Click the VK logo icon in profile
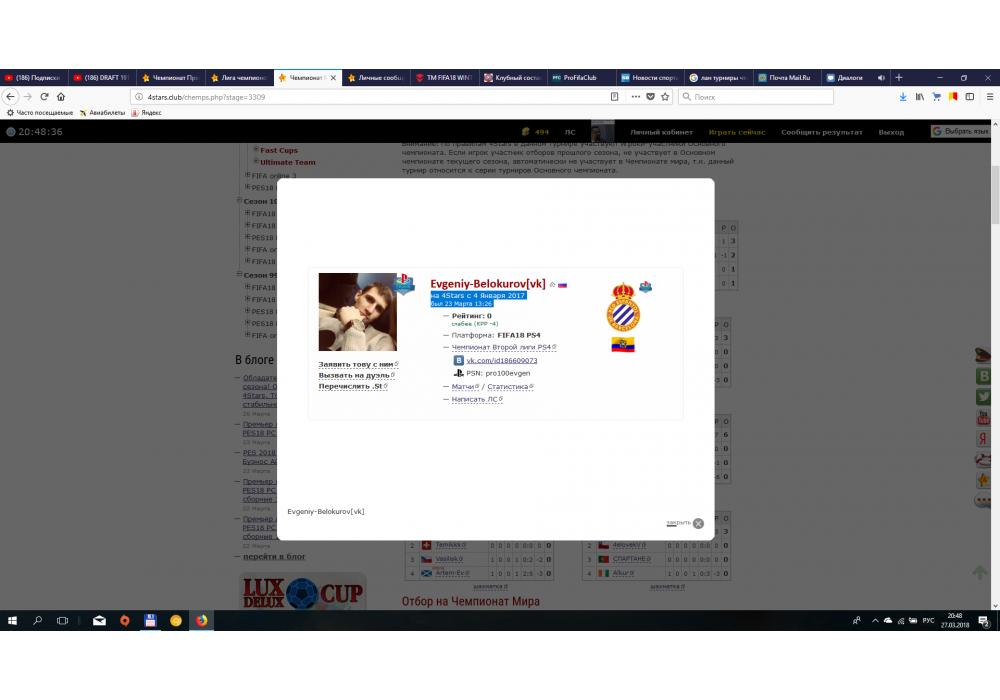 coord(458,360)
